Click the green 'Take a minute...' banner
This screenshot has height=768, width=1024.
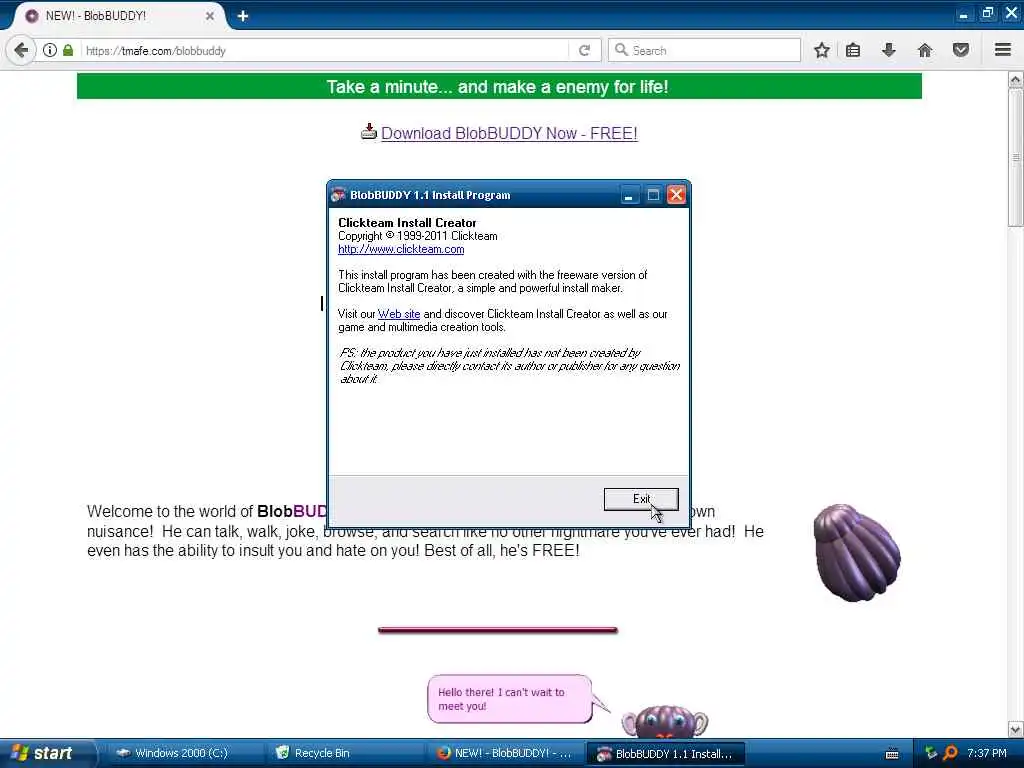tap(499, 86)
